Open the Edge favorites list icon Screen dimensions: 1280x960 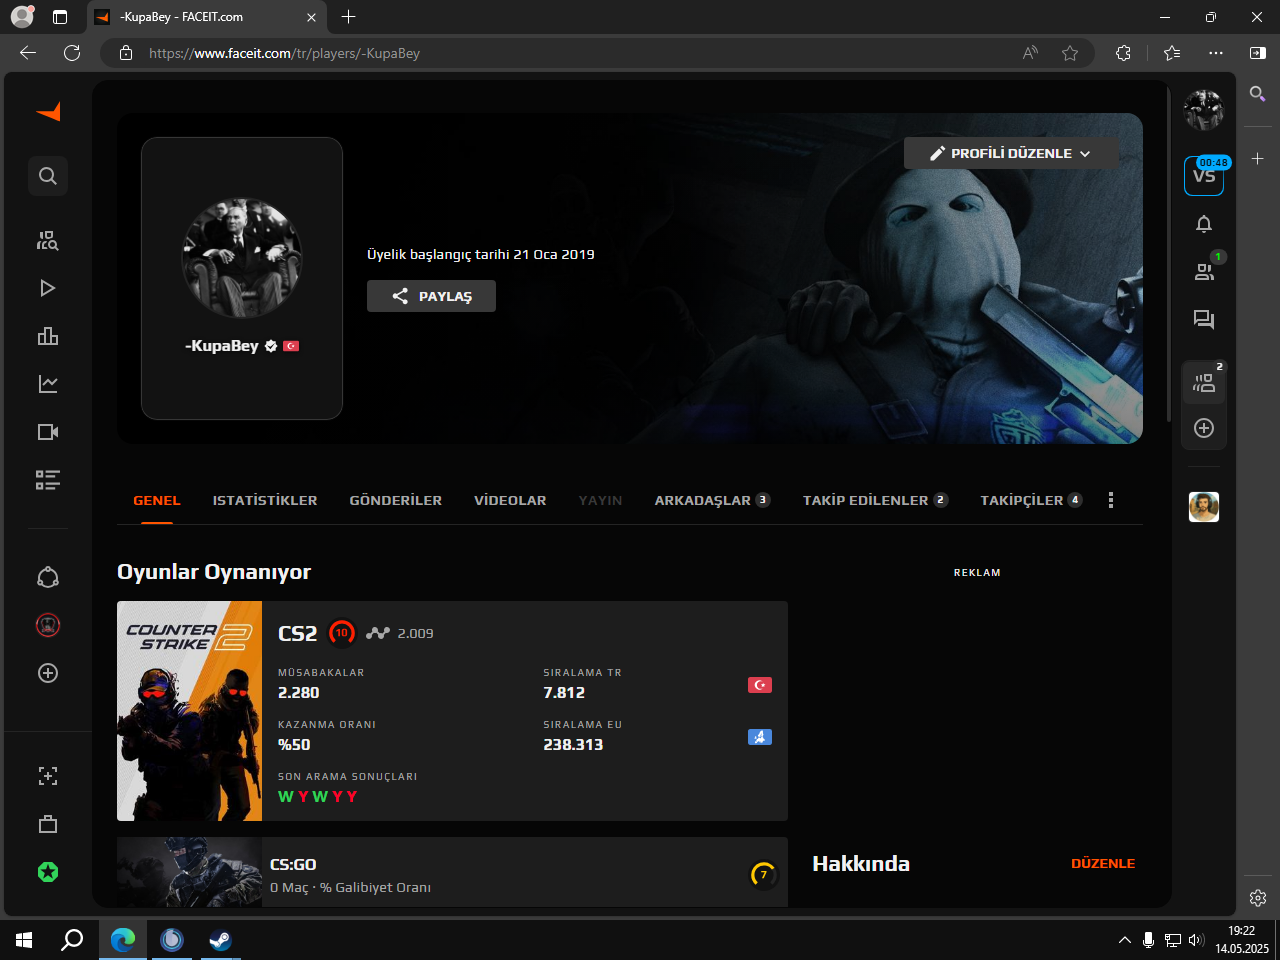click(1172, 53)
